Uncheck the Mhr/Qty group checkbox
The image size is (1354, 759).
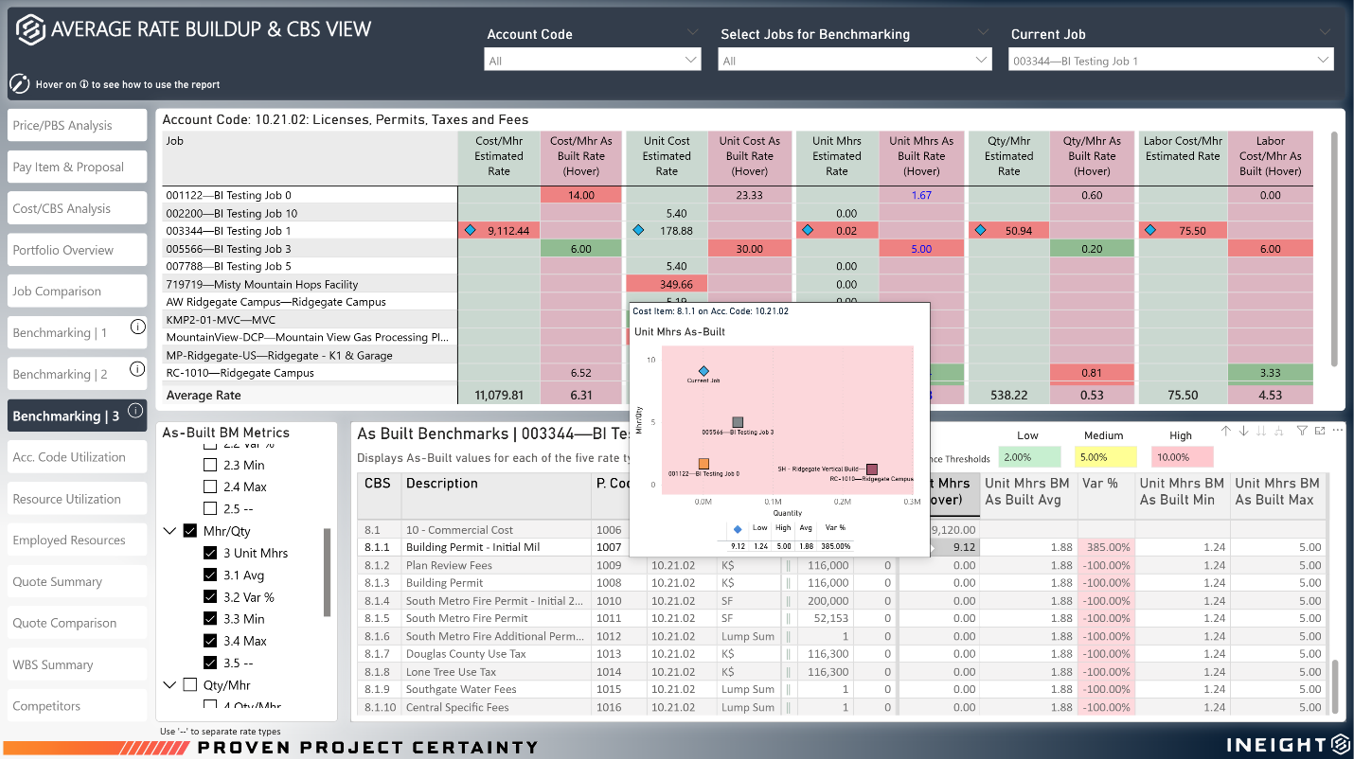click(x=190, y=531)
